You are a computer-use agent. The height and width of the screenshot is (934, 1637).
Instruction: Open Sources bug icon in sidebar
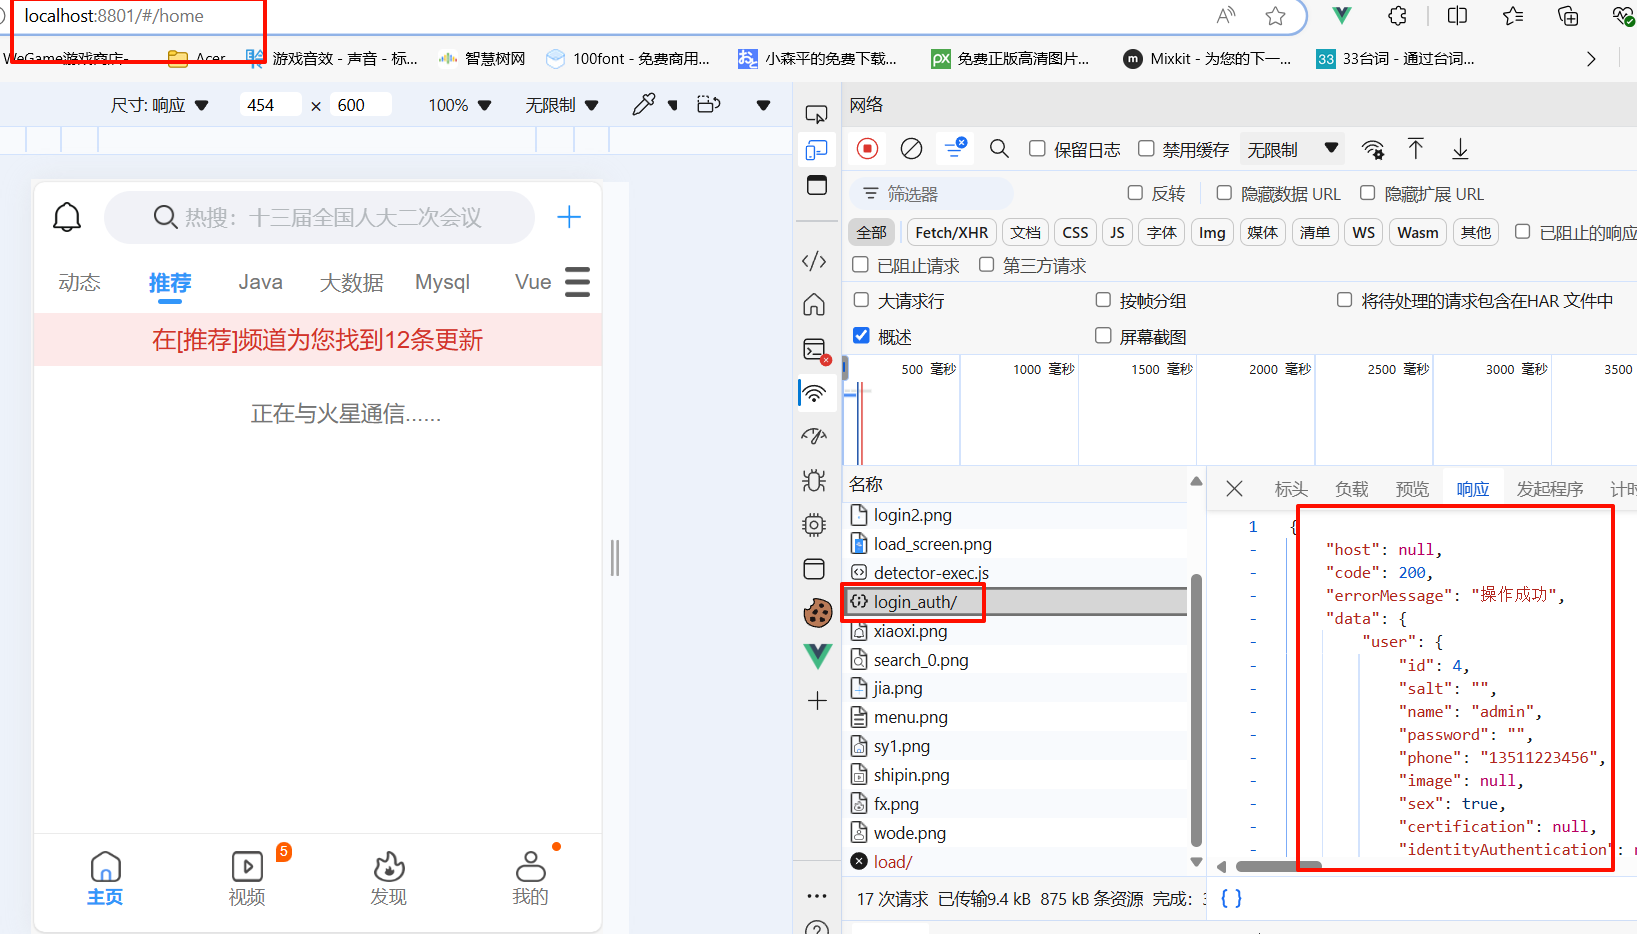[x=814, y=480]
